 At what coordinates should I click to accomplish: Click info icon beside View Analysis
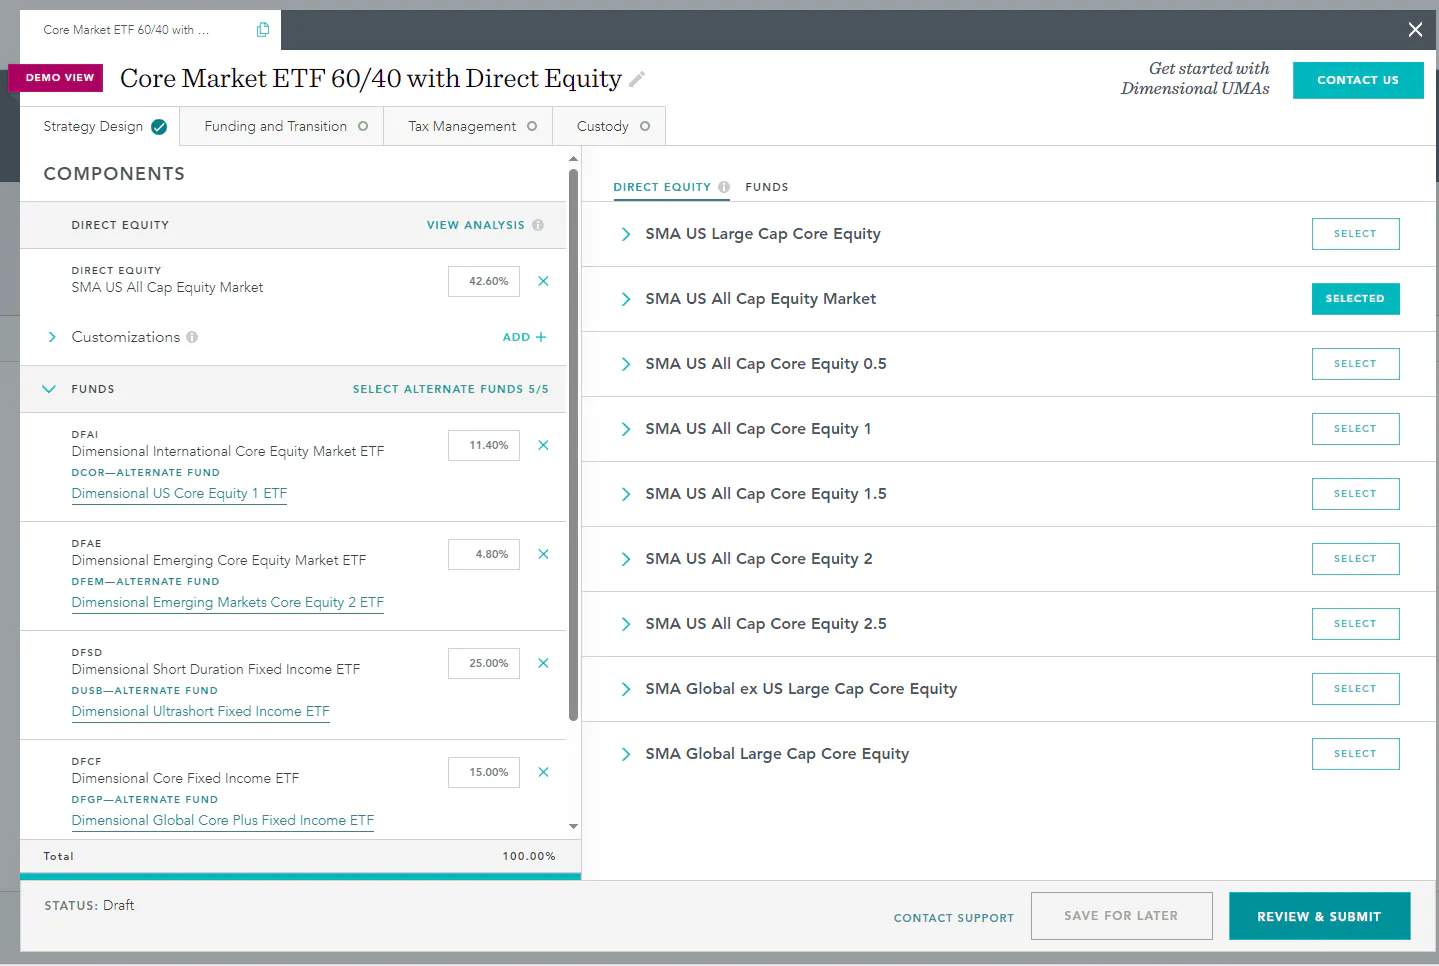point(538,225)
